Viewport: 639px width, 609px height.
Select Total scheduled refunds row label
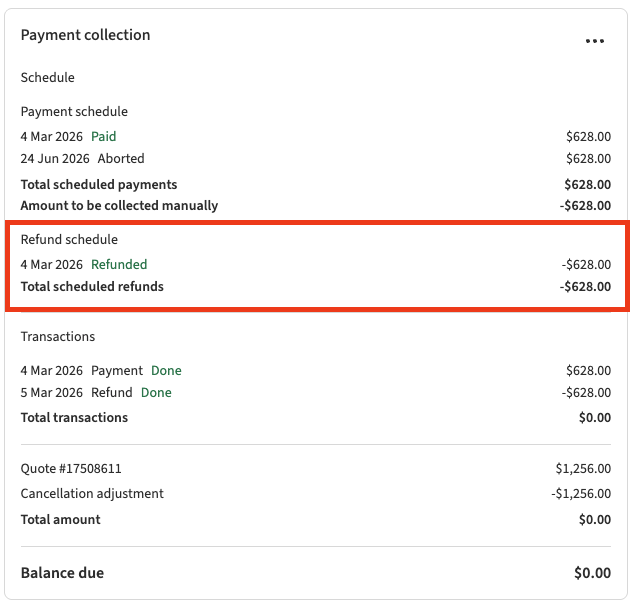[x=92, y=287]
